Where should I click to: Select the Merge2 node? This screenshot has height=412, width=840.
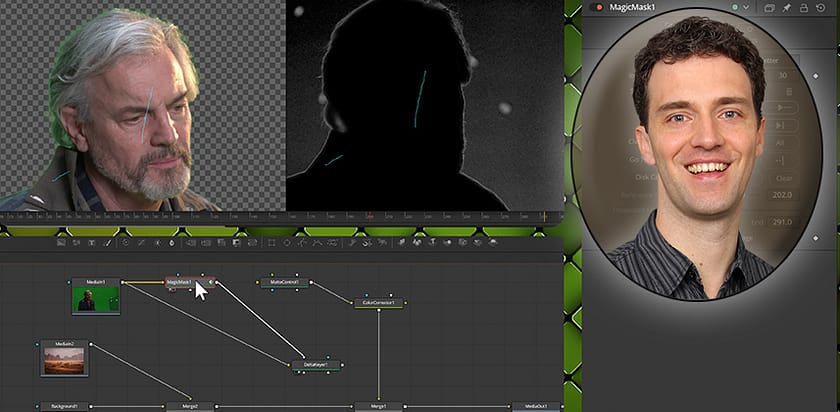(190, 407)
